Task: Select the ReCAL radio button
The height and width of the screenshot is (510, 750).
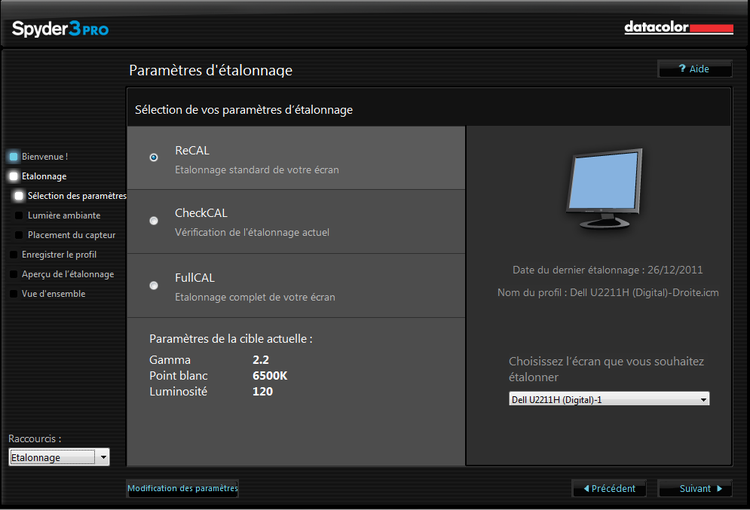Action: (x=153, y=157)
